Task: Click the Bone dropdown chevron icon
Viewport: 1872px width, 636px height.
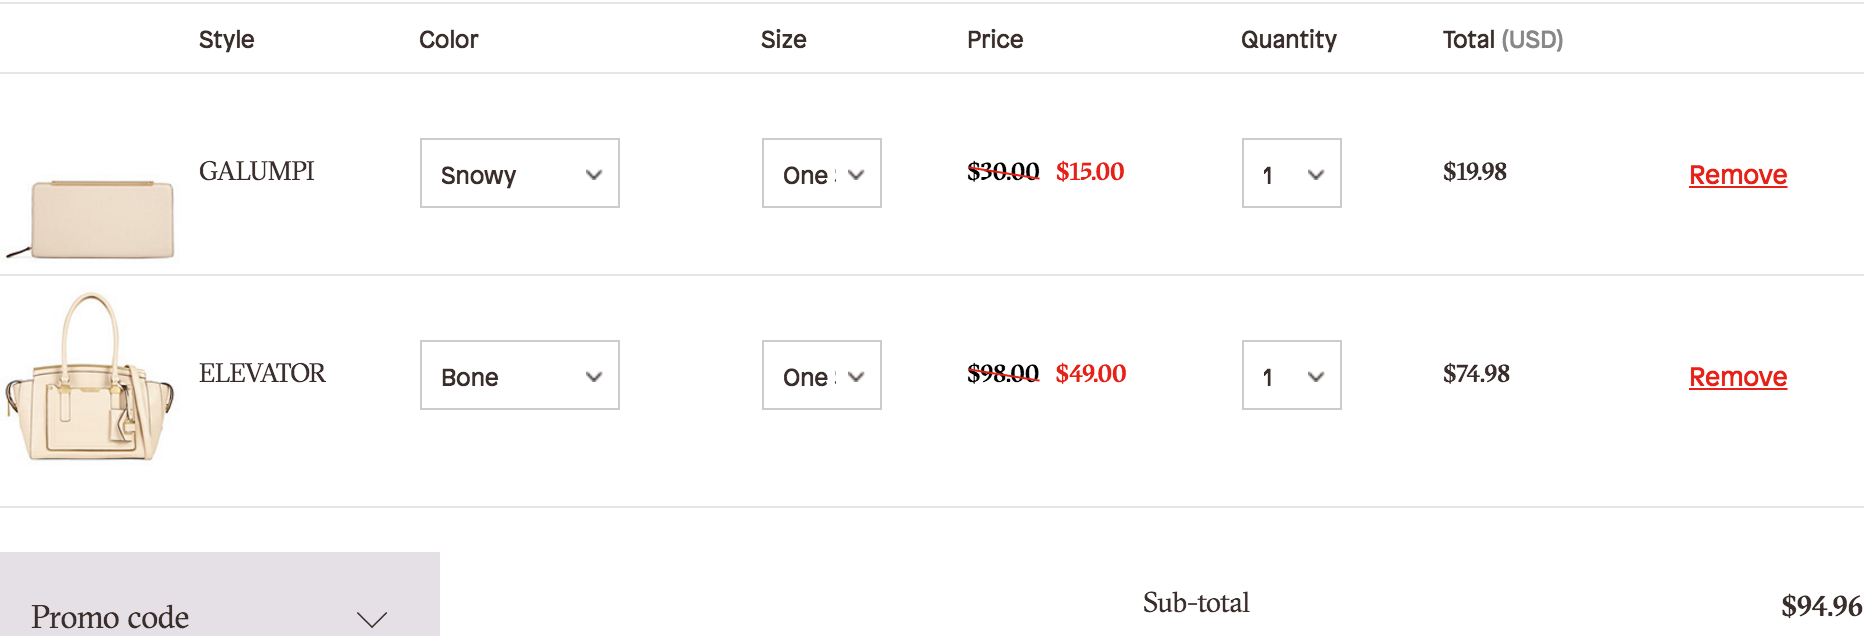Action: pyautogui.click(x=594, y=377)
